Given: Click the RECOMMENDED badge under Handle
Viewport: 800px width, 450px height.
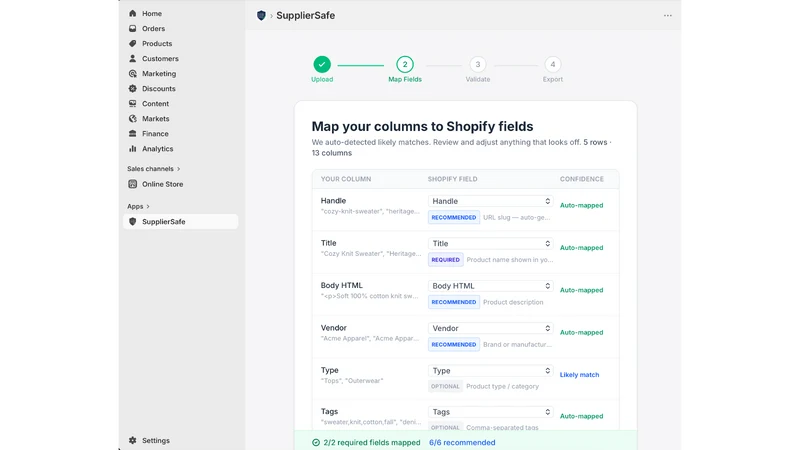Looking at the screenshot, I should tap(454, 217).
